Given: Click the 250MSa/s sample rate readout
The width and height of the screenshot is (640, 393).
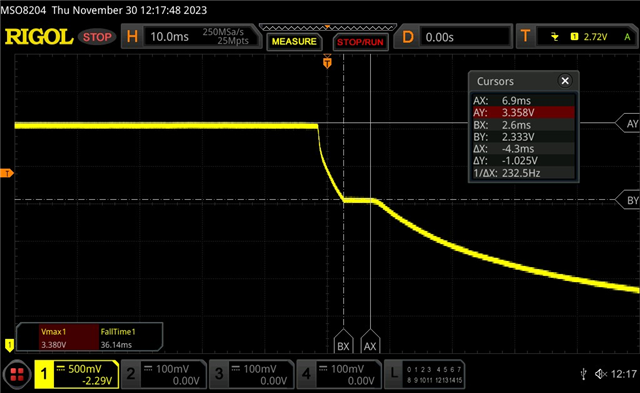Looking at the screenshot, I should coord(223,32).
